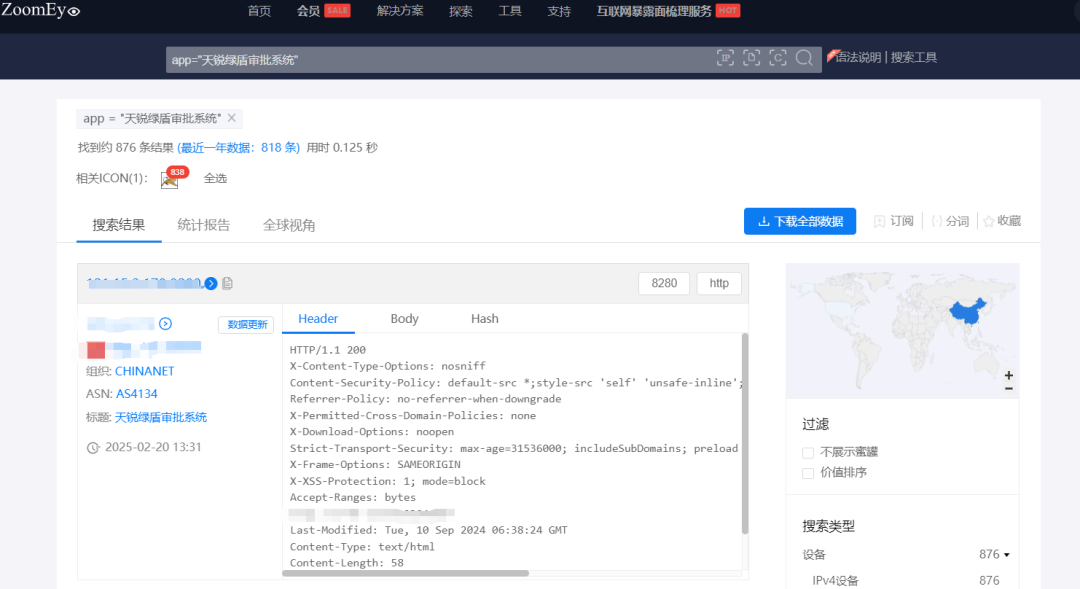Click the subscribe (订阅) icon button

click(x=893, y=221)
